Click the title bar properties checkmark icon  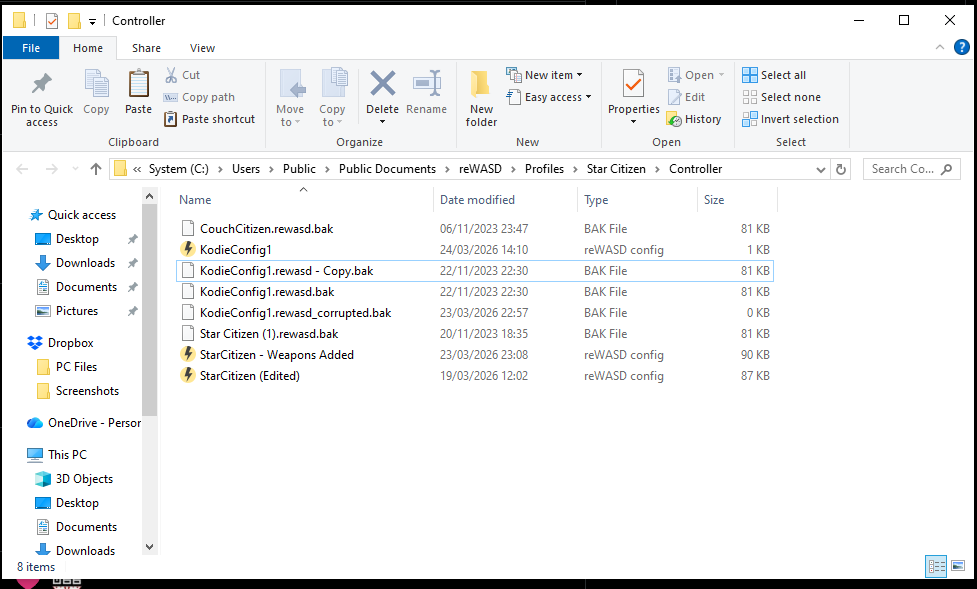click(x=52, y=21)
